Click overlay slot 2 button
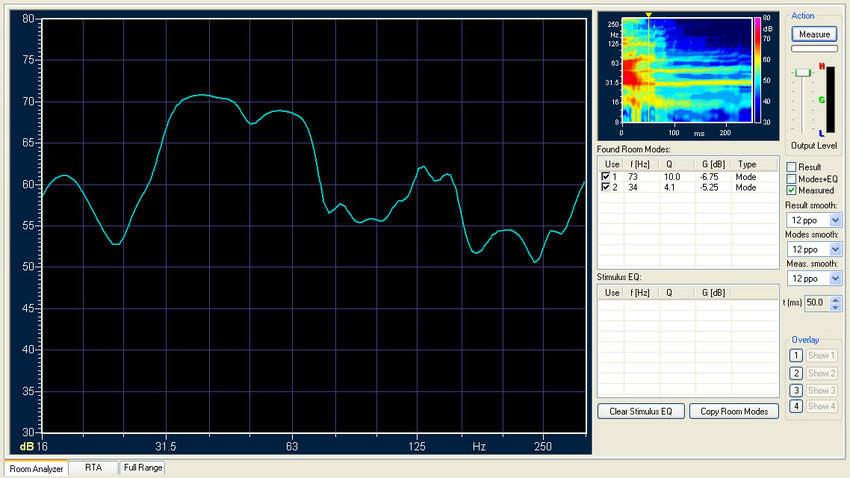This screenshot has width=850, height=478. [x=795, y=373]
